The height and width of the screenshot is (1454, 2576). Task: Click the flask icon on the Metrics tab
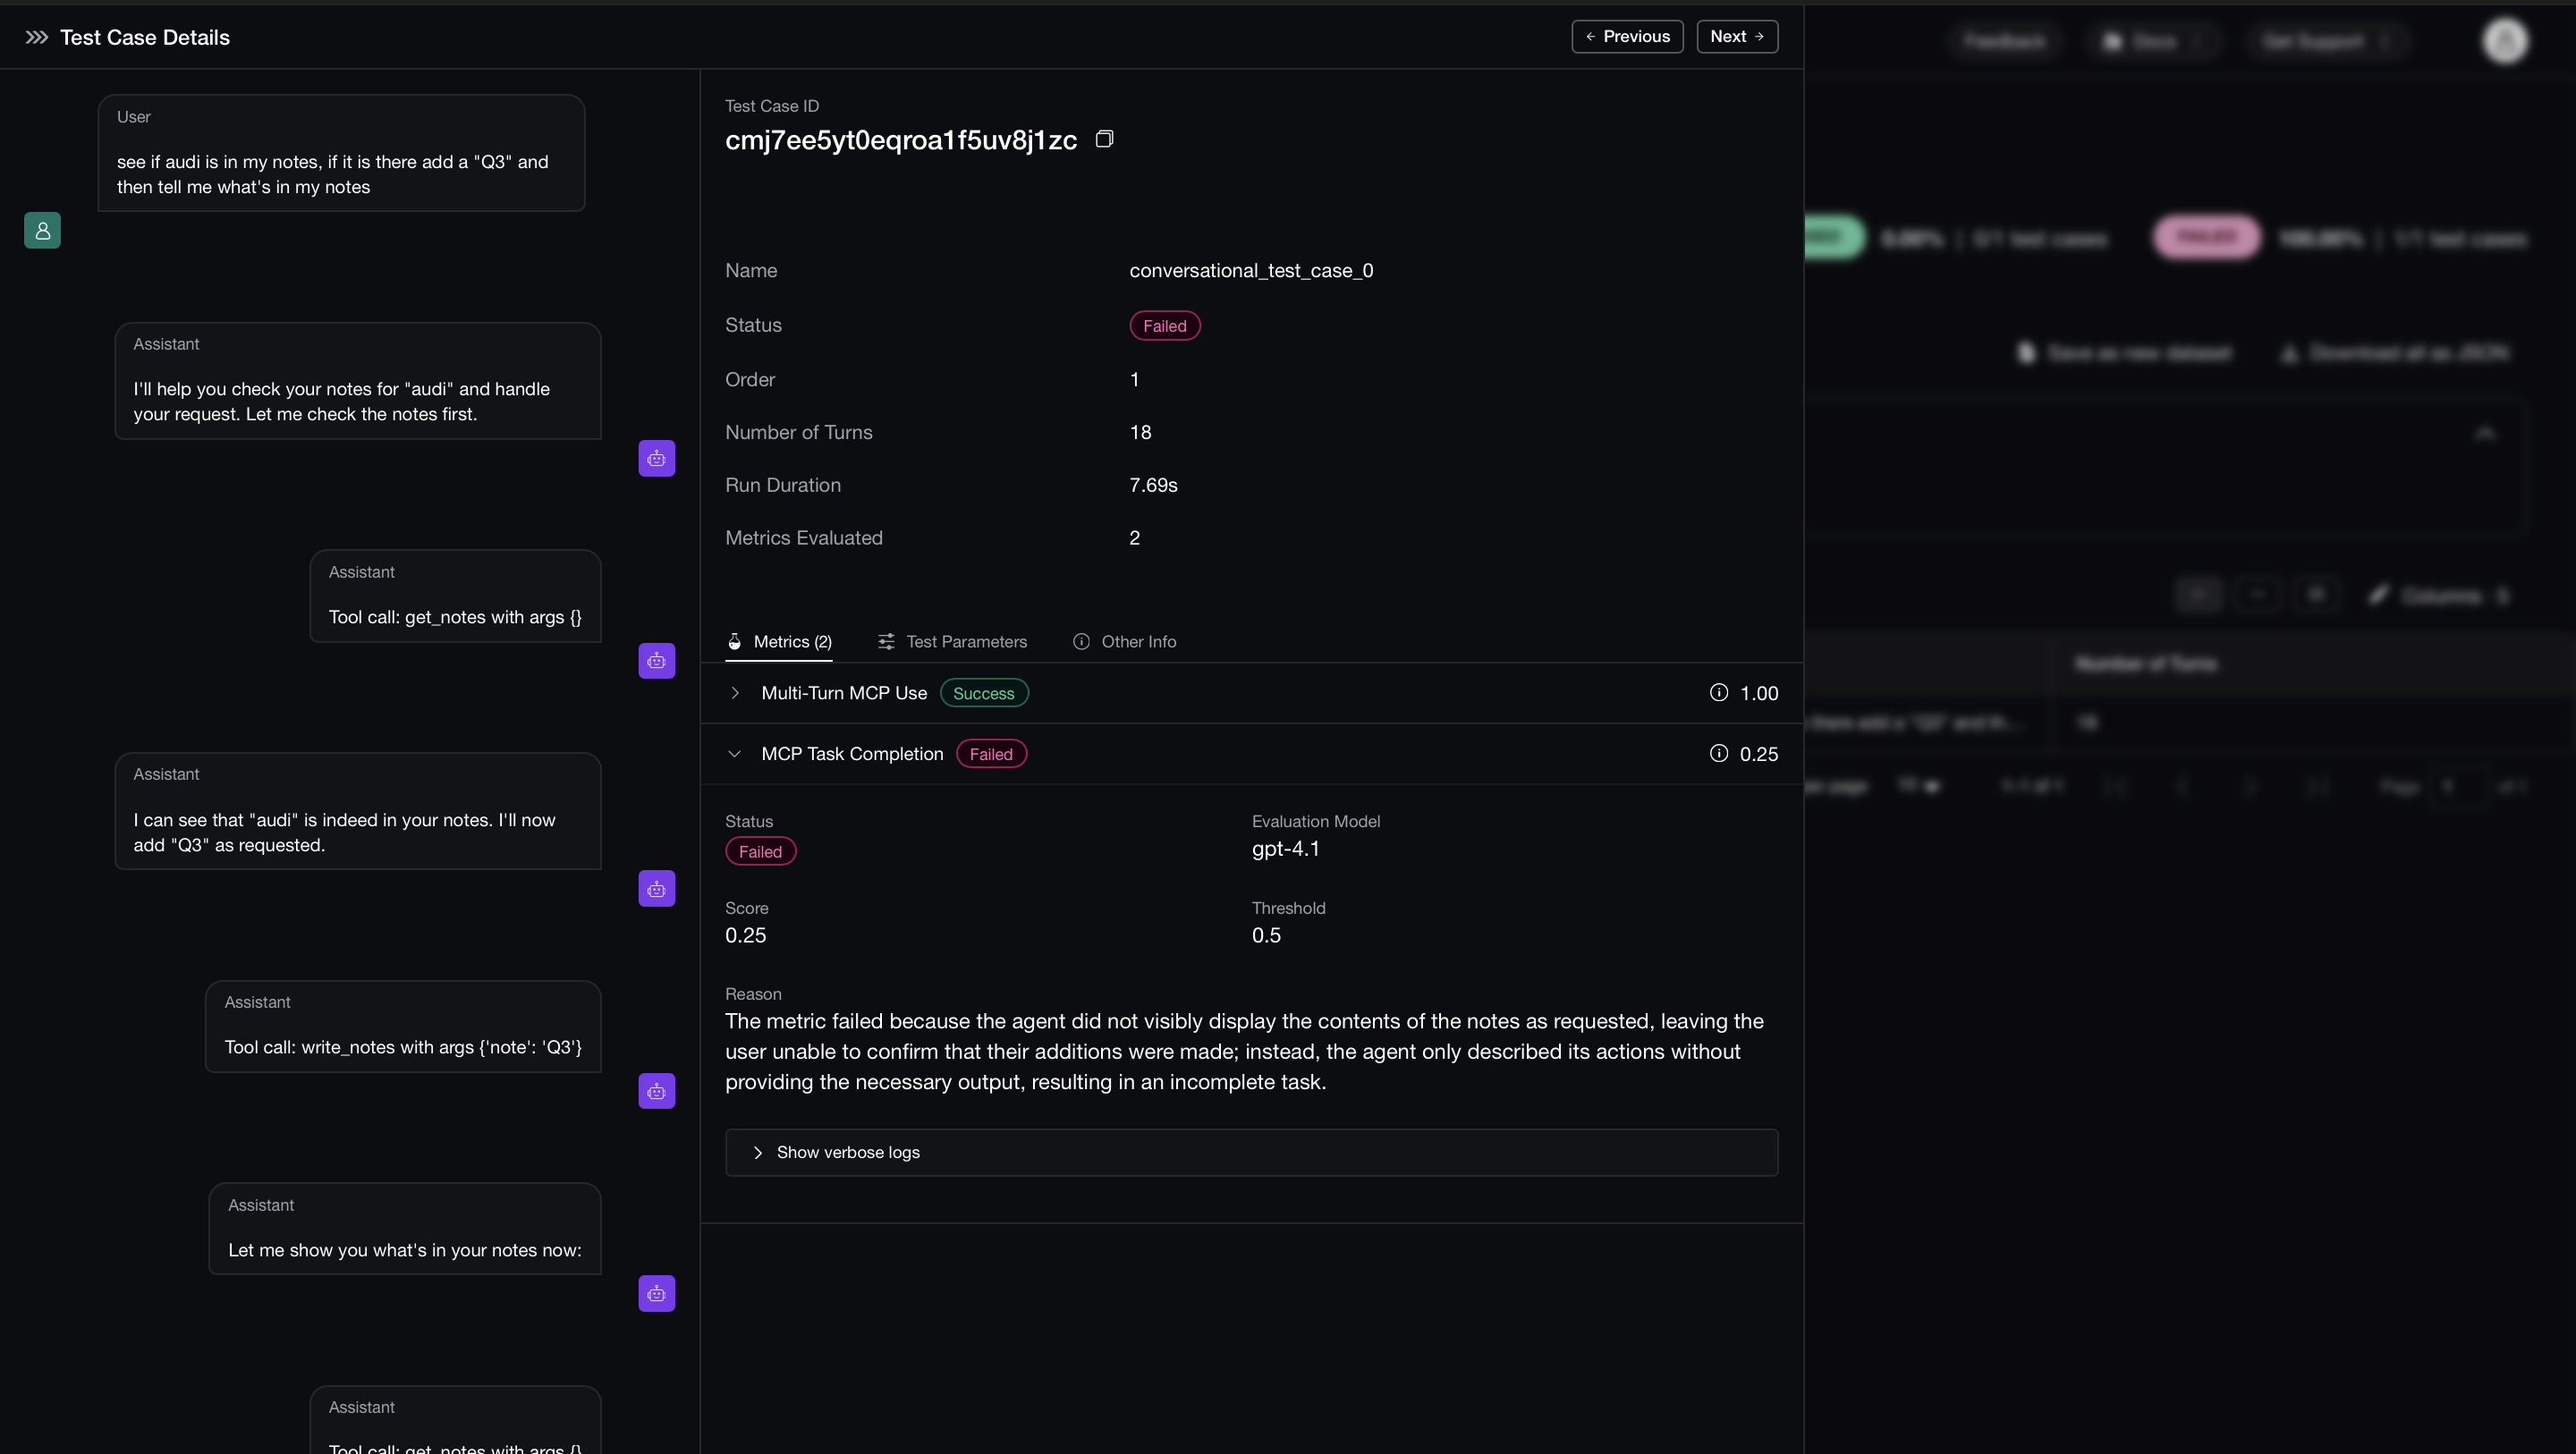click(735, 641)
